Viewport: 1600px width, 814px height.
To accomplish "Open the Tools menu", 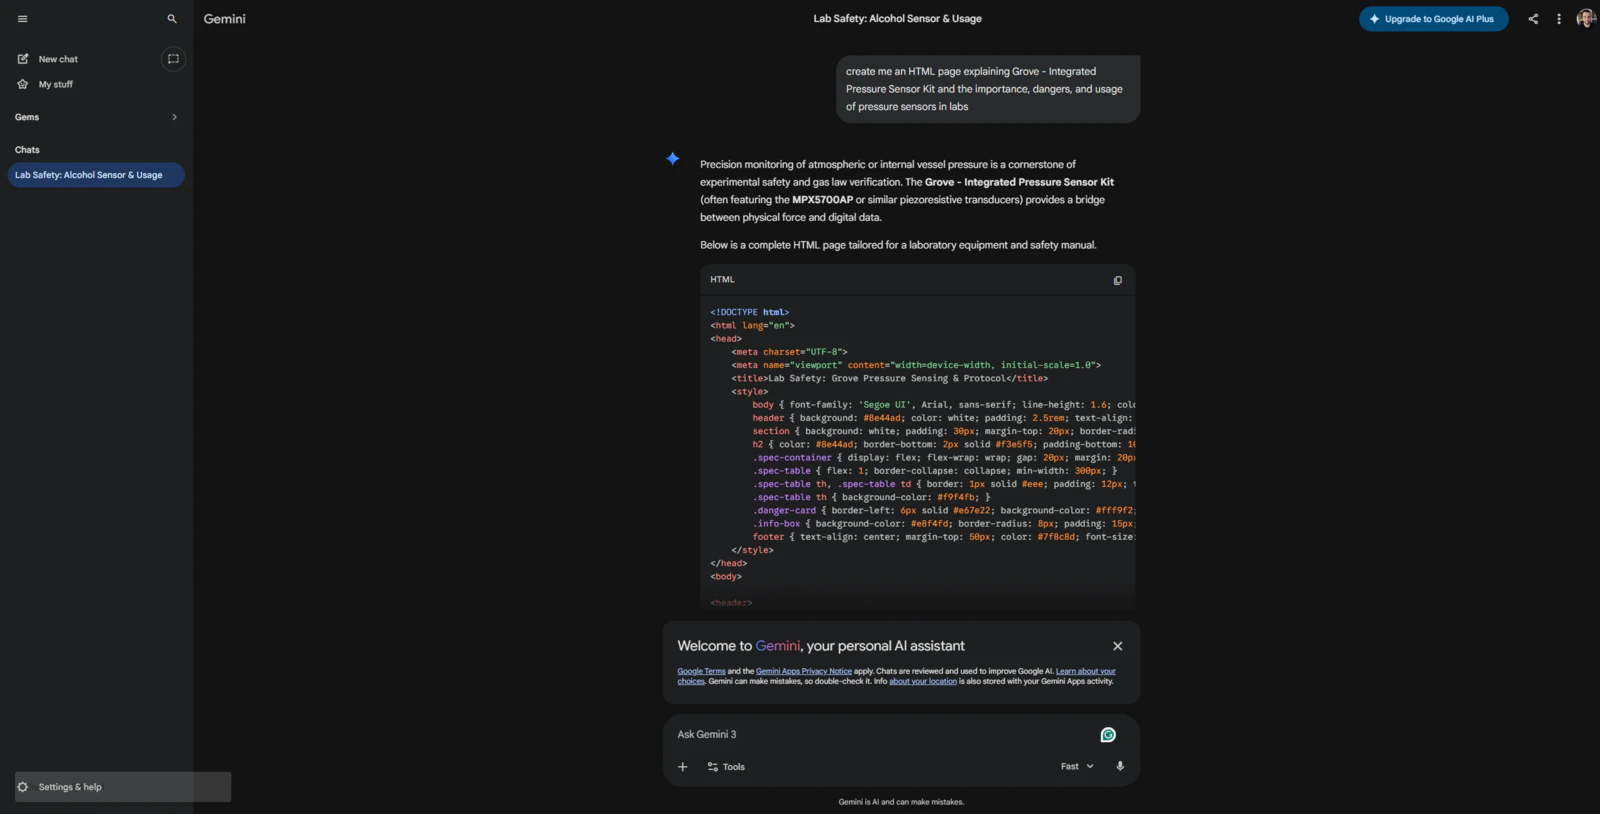I will click(726, 767).
